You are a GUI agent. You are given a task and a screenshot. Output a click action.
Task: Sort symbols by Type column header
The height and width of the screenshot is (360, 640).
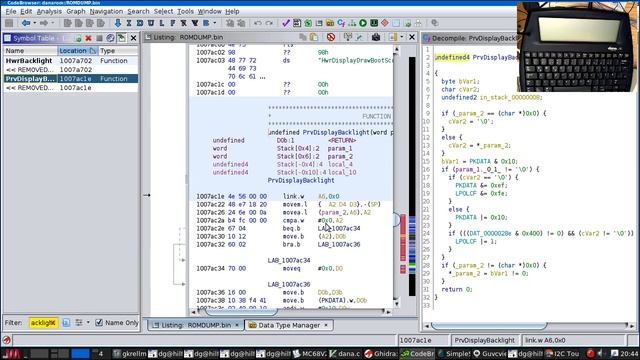click(x=118, y=51)
